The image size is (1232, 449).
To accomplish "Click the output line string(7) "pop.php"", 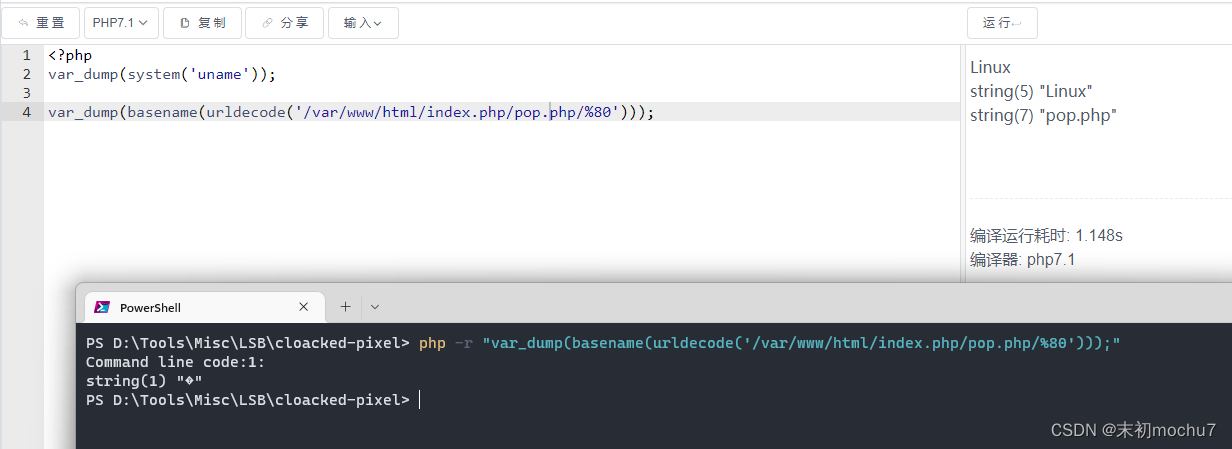I will click(x=1043, y=115).
